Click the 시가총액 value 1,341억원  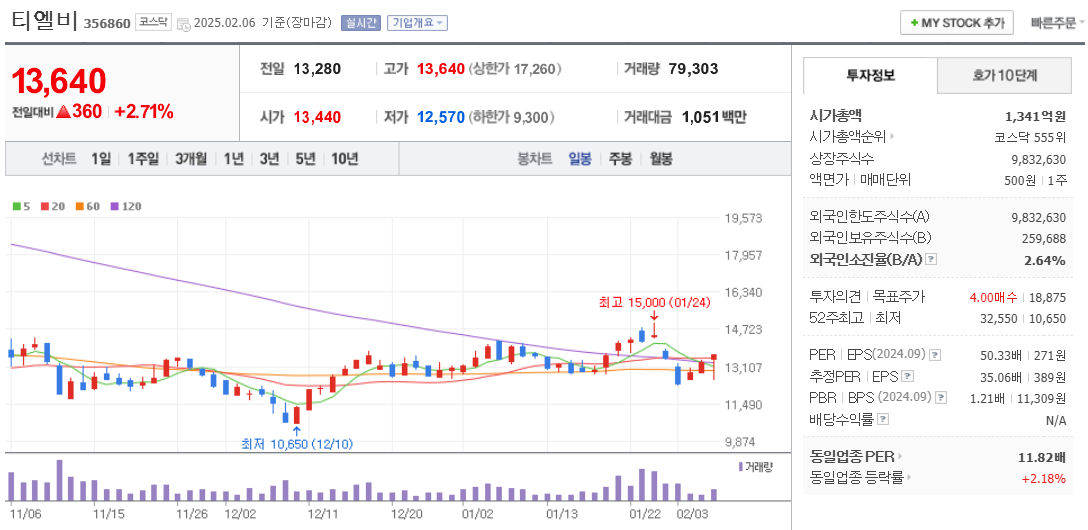coord(1035,116)
